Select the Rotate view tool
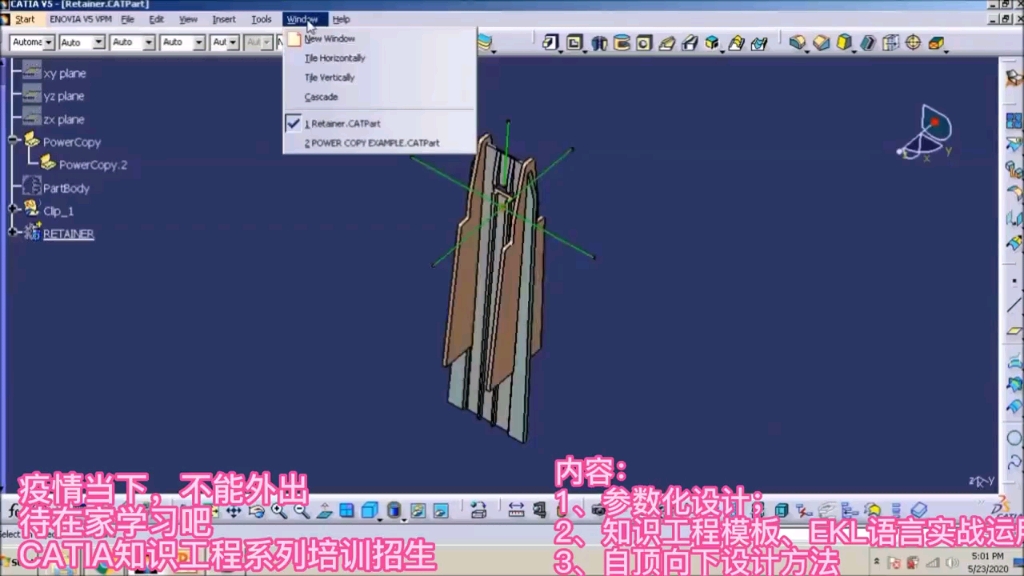The height and width of the screenshot is (576, 1024). click(x=256, y=511)
